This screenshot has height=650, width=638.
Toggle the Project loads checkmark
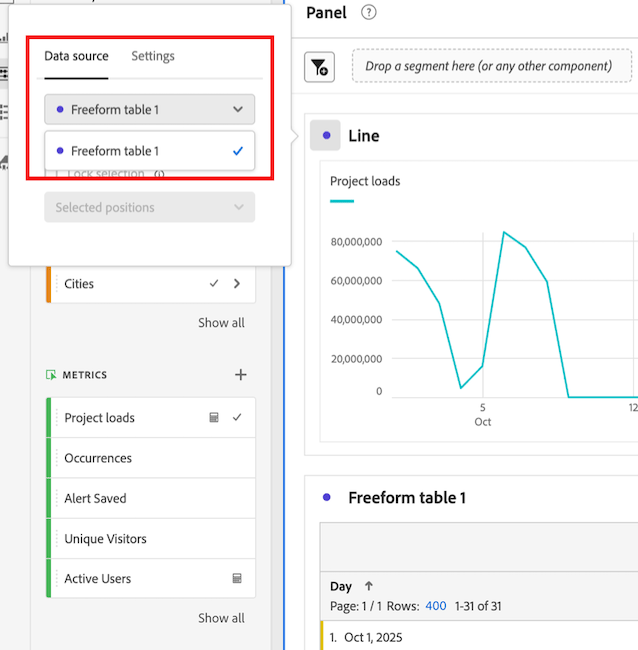(237, 418)
